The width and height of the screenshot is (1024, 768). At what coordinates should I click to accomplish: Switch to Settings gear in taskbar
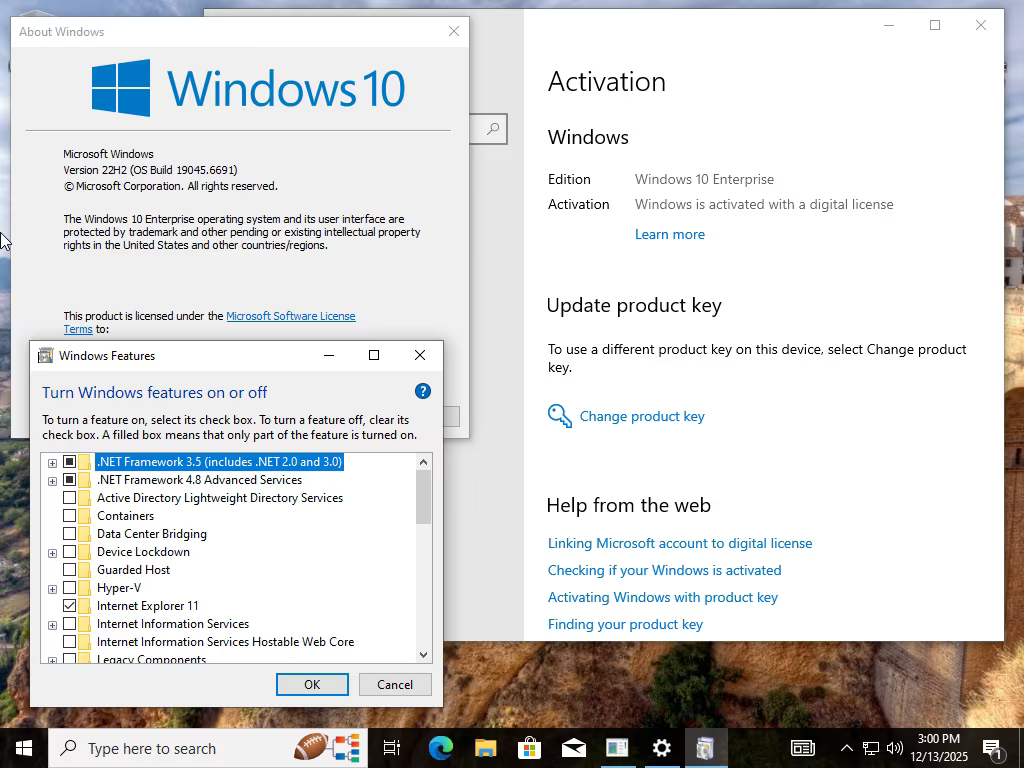click(662, 748)
